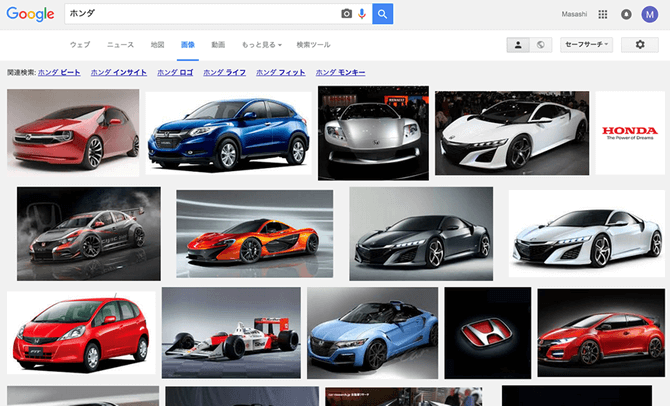This screenshot has height=406, width=670.
Task: Open settings with the gear icon
Action: click(x=640, y=45)
